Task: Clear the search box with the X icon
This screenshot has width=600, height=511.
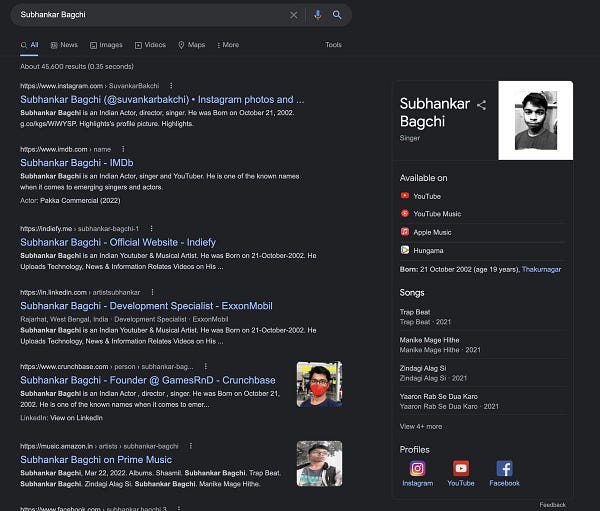Action: 293,15
